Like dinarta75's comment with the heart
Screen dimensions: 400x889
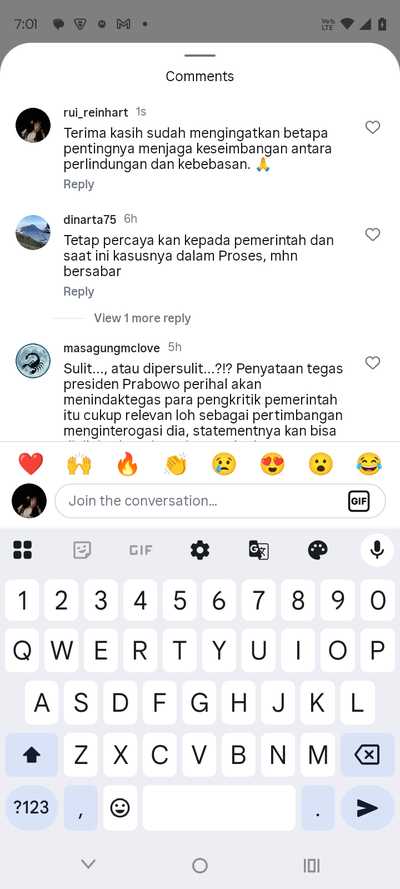coord(372,234)
